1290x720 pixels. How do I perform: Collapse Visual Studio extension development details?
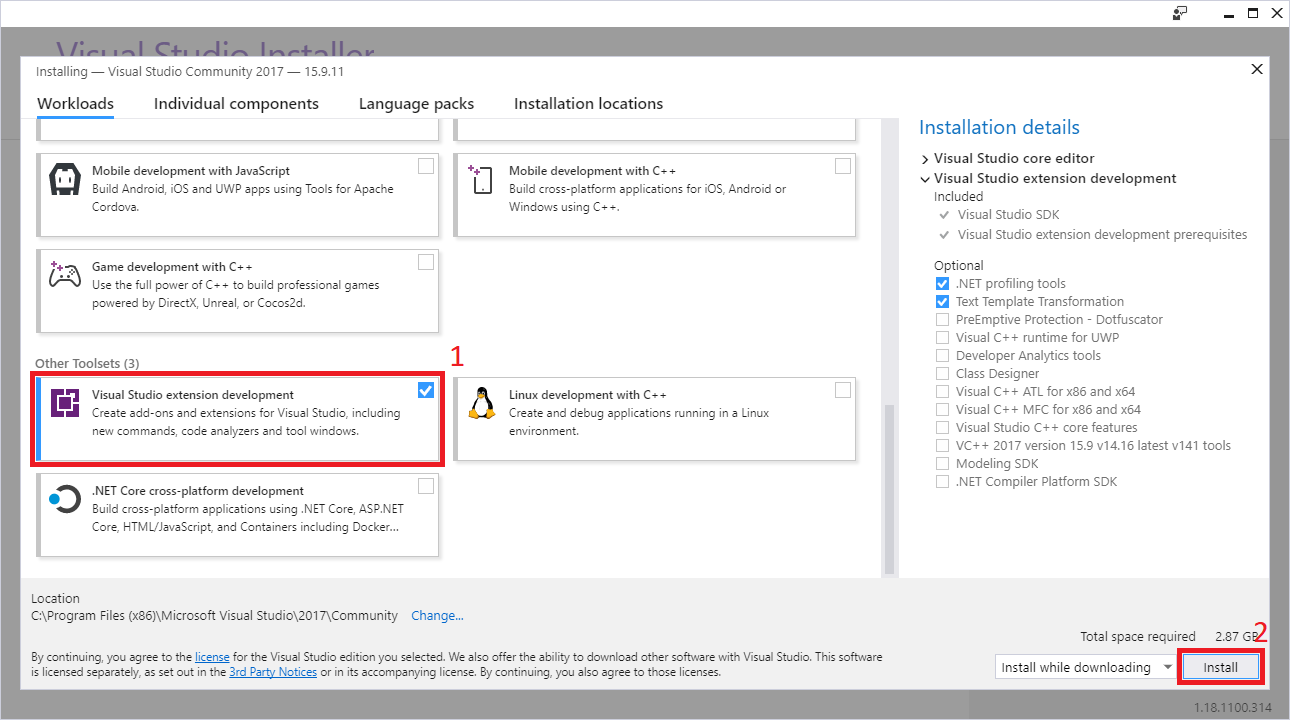(x=925, y=179)
